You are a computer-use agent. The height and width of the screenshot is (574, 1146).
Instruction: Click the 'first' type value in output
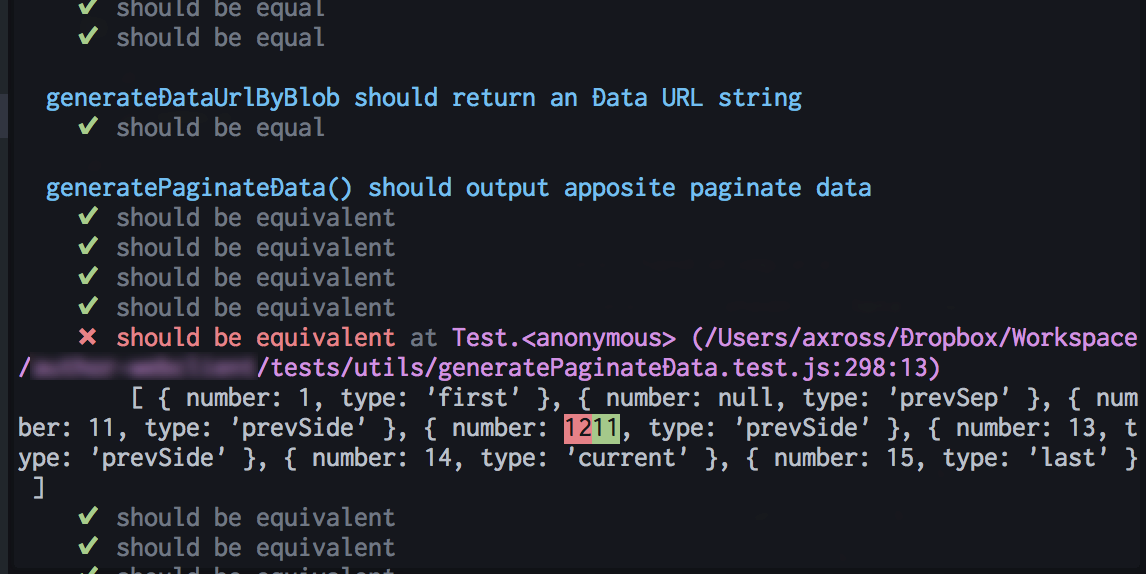coord(474,398)
